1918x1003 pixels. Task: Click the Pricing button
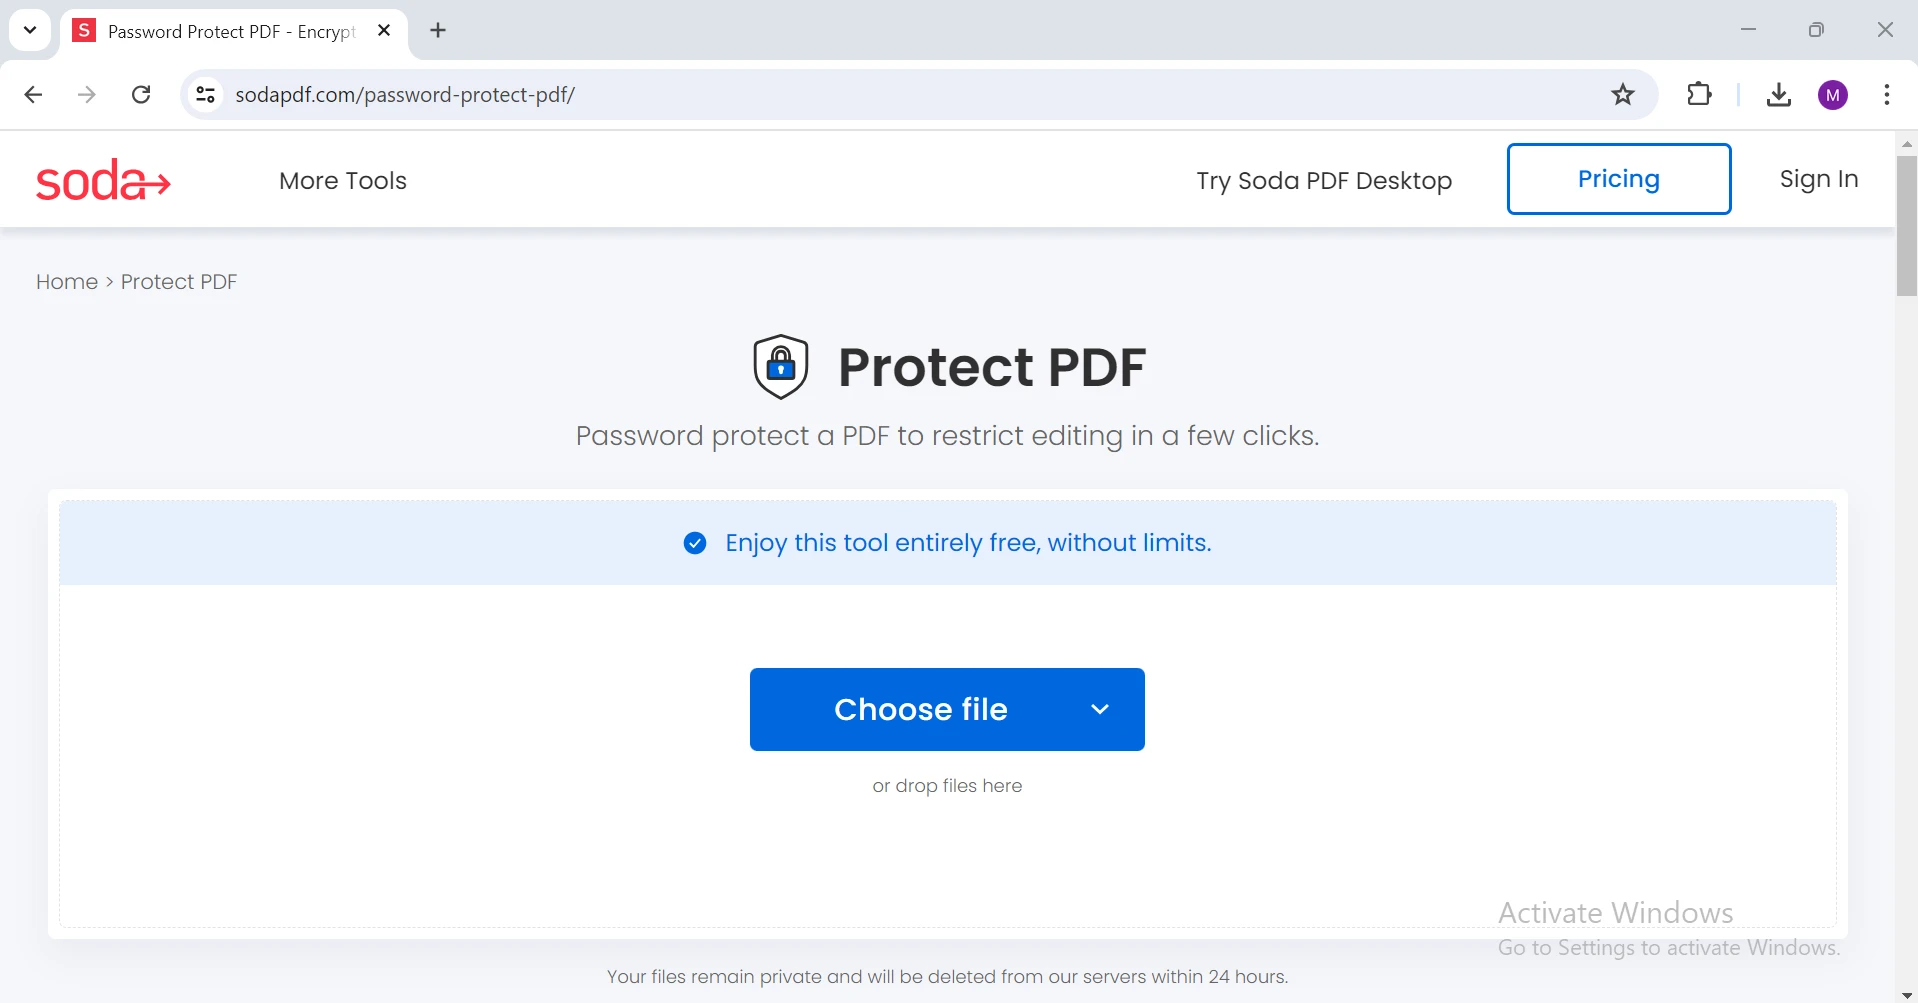(1619, 179)
